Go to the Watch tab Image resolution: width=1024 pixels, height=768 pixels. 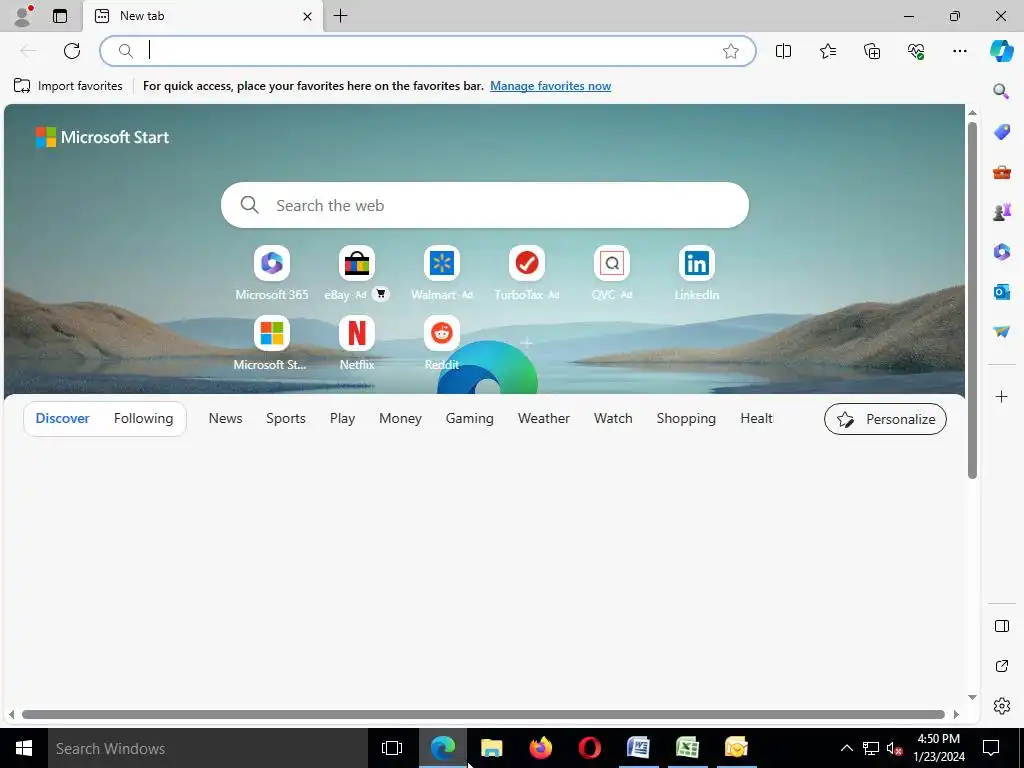pos(613,418)
